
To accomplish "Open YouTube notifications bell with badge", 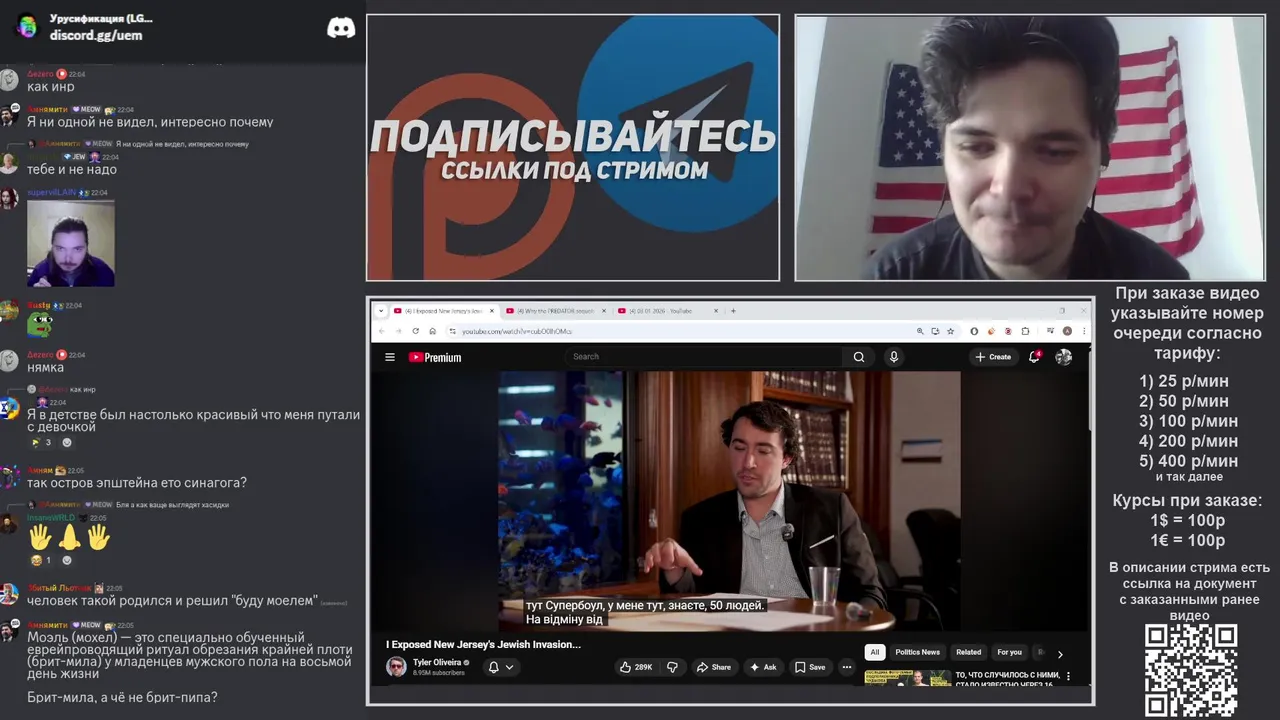I will (1035, 356).
